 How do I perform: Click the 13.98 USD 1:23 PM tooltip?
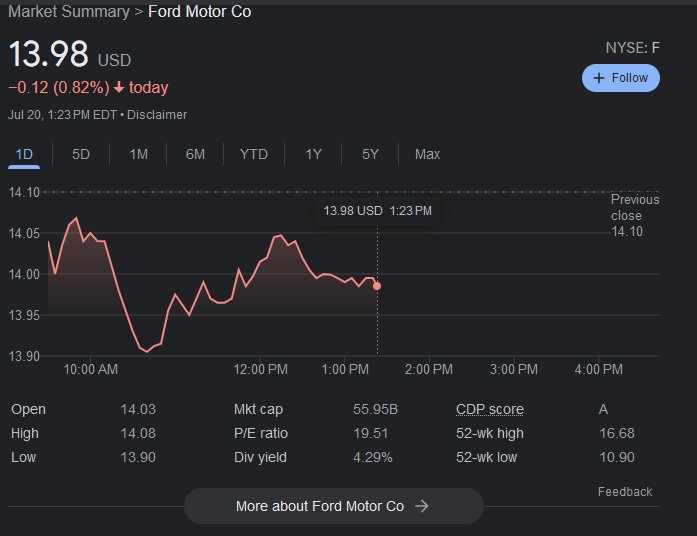coord(377,211)
